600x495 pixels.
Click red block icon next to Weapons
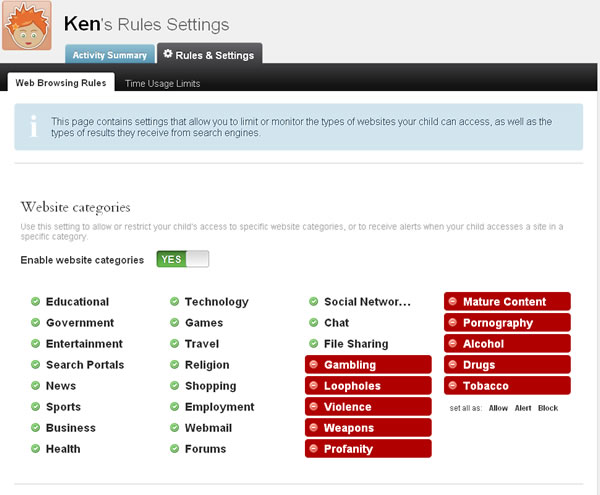point(314,428)
